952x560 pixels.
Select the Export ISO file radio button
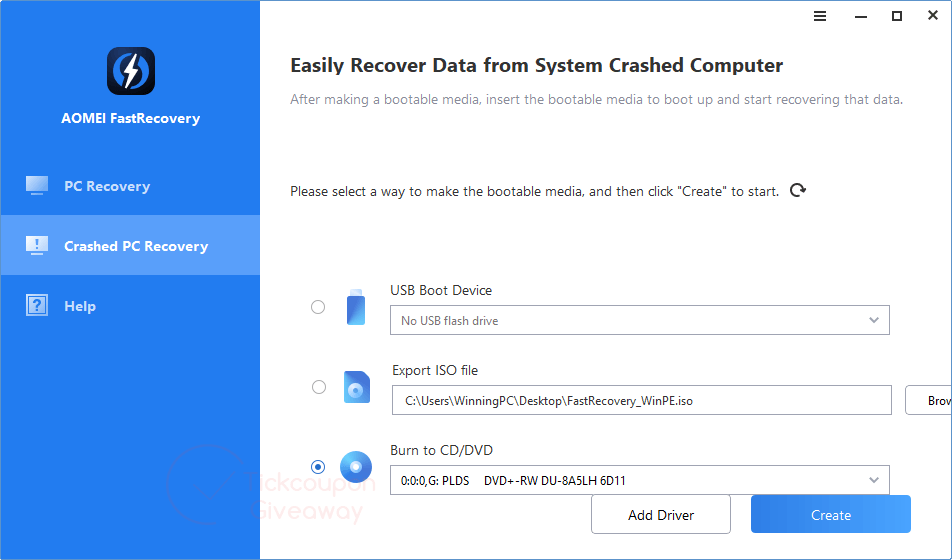319,387
